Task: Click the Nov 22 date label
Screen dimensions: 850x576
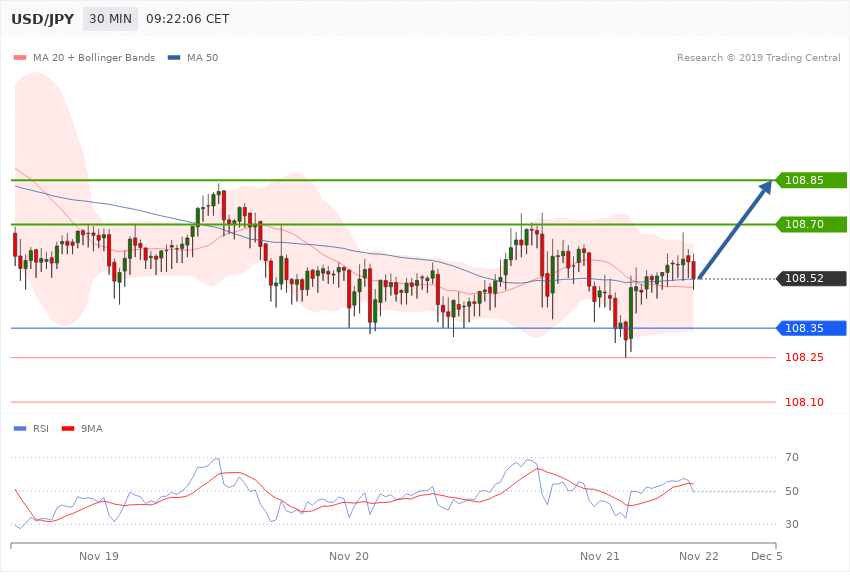Action: pyautogui.click(x=699, y=556)
